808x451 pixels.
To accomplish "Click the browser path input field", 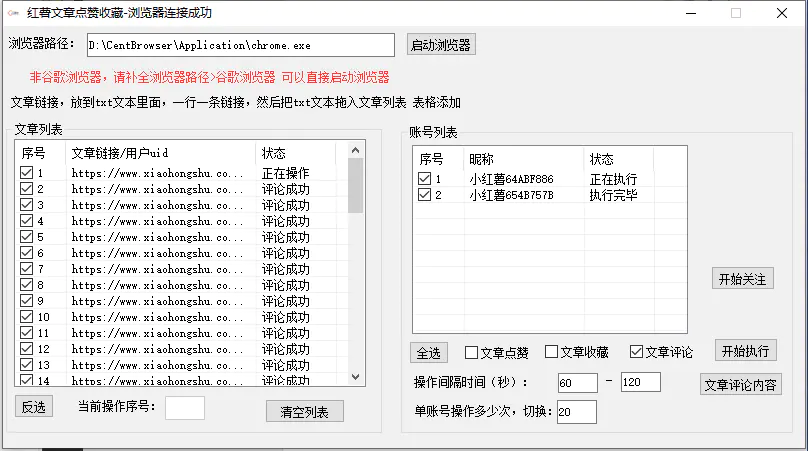I will point(241,45).
